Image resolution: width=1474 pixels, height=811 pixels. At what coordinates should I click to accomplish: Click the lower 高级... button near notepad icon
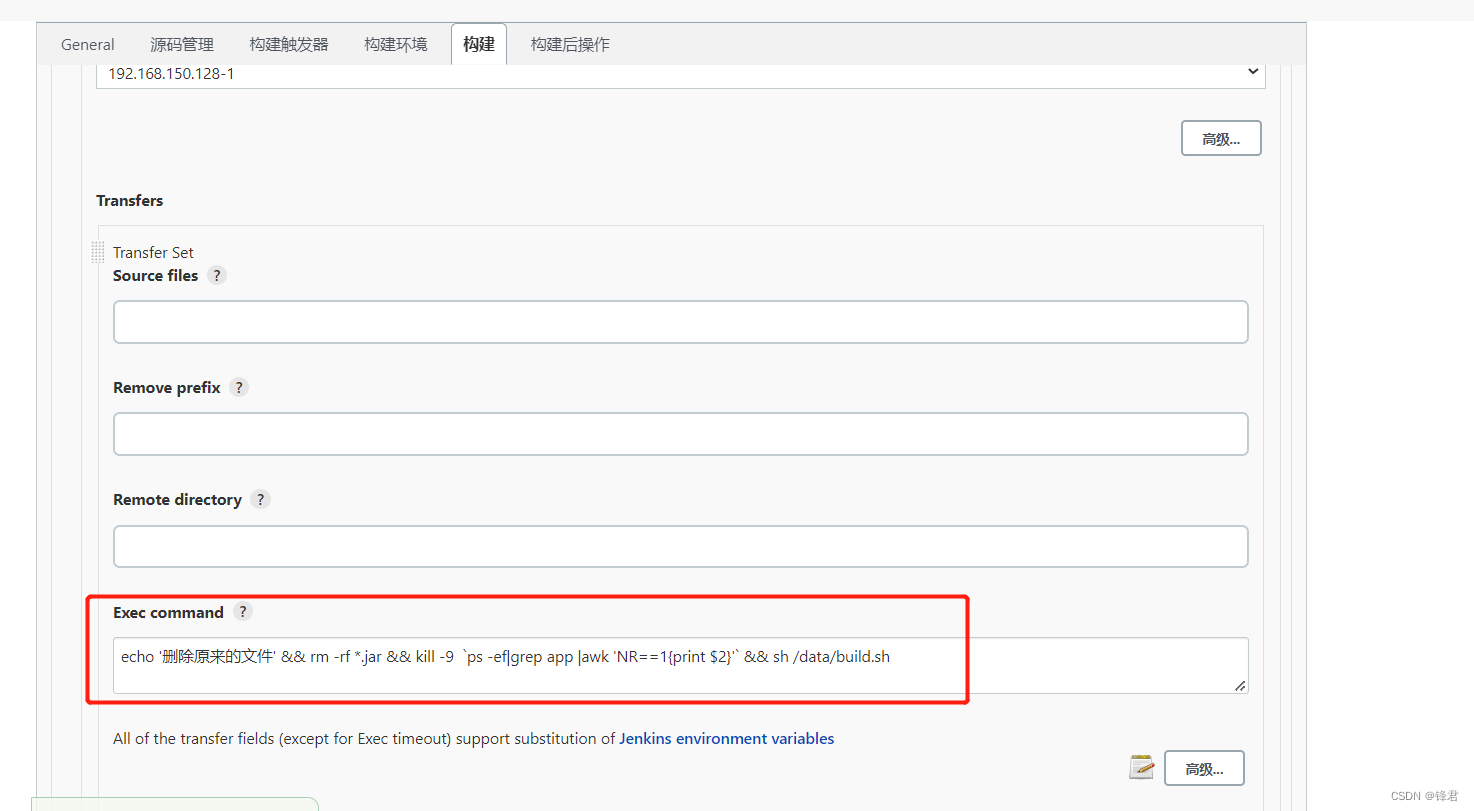[x=1204, y=769]
